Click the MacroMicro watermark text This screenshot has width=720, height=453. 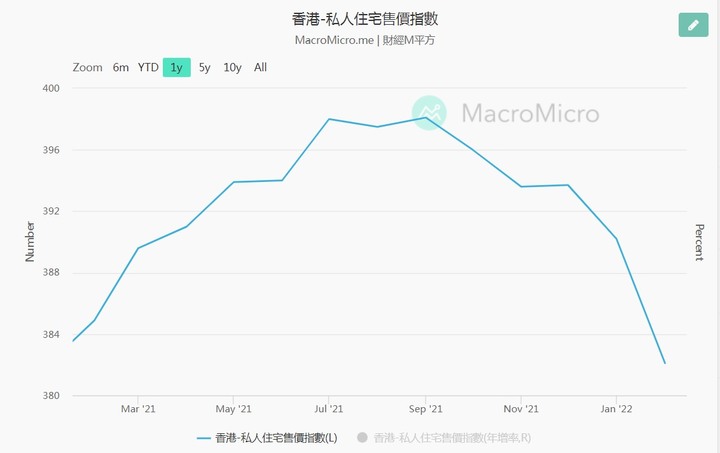pos(530,113)
